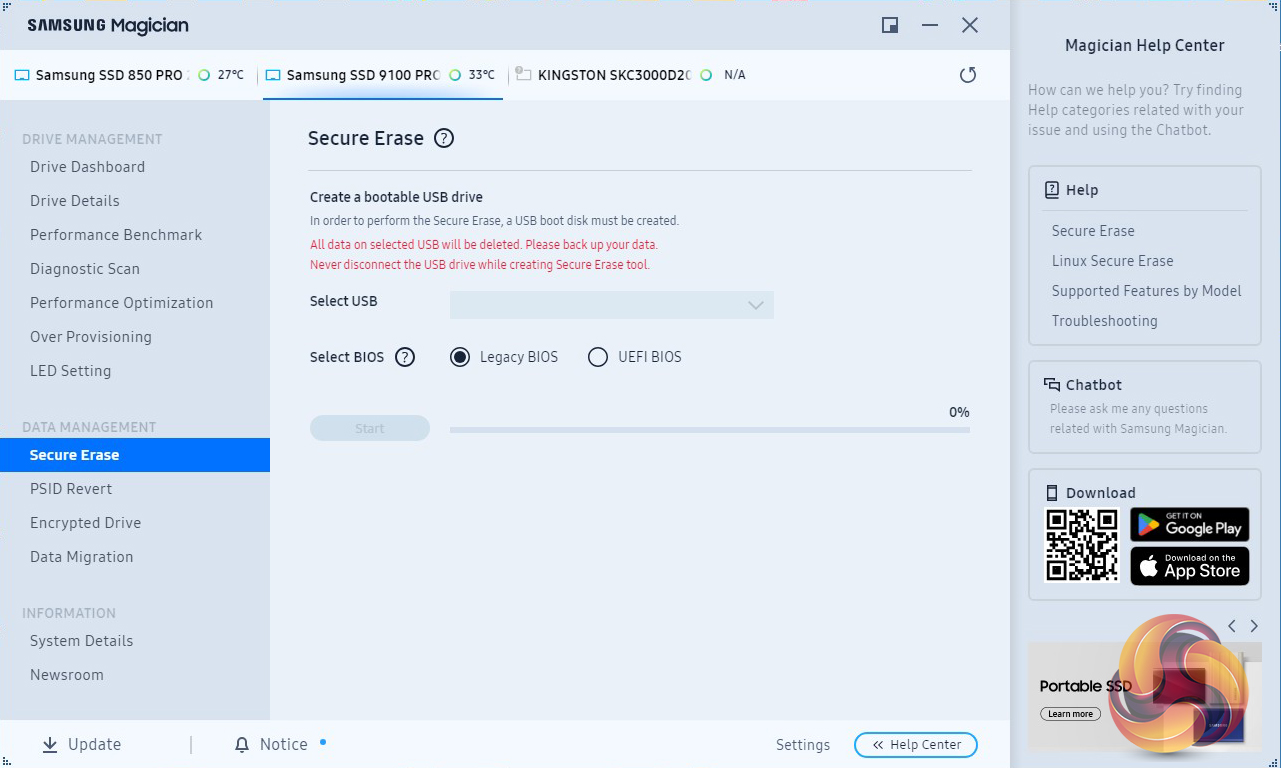Open the Linux Secure Erase help link
This screenshot has width=1282, height=773.
[1112, 261]
